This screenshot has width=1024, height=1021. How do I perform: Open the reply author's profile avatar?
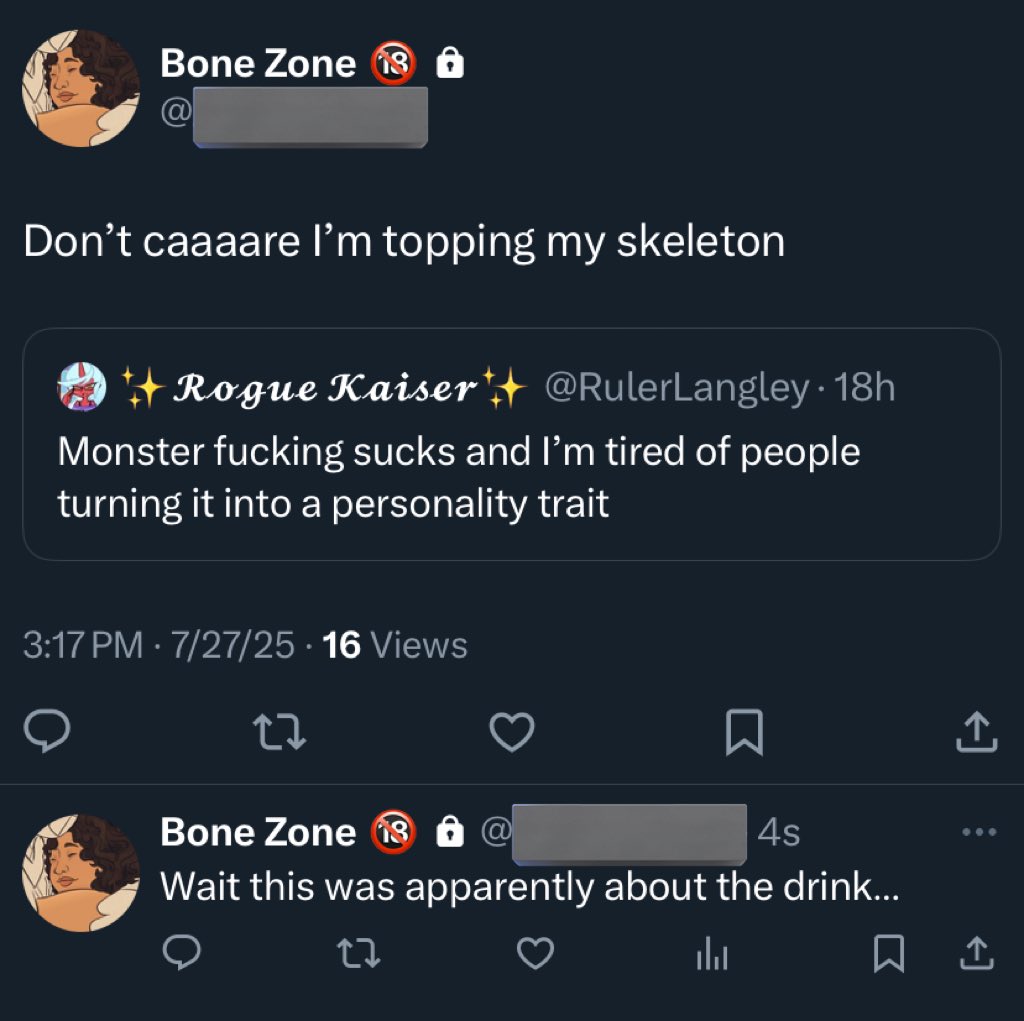pyautogui.click(x=81, y=873)
